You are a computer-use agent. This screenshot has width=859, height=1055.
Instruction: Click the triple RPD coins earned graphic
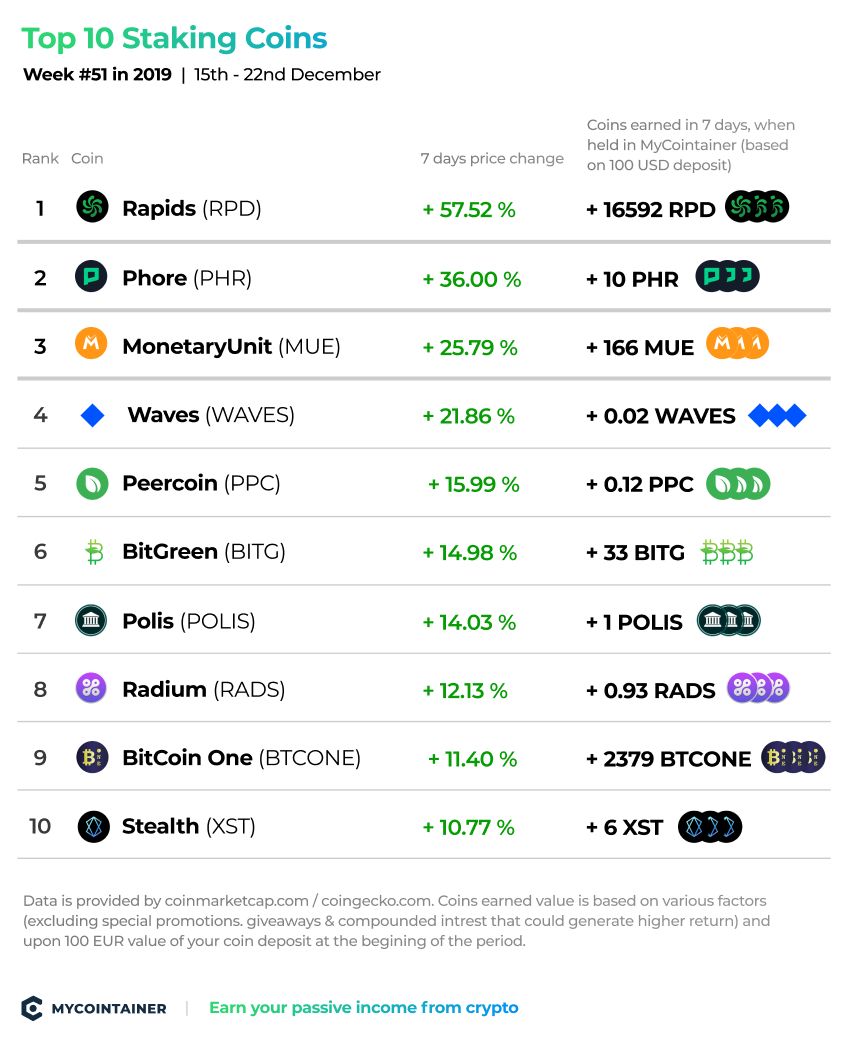757,207
